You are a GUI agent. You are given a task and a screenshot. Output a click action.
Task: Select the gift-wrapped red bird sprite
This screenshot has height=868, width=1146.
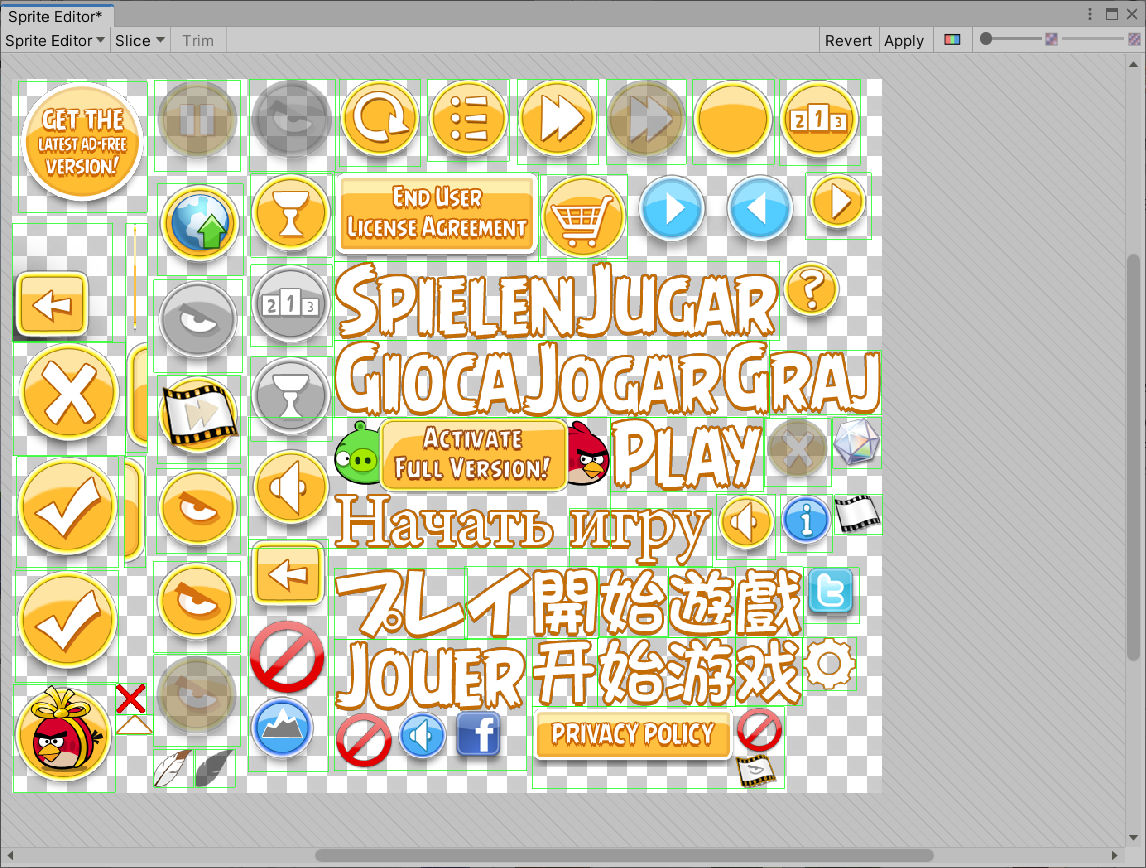coord(64,733)
